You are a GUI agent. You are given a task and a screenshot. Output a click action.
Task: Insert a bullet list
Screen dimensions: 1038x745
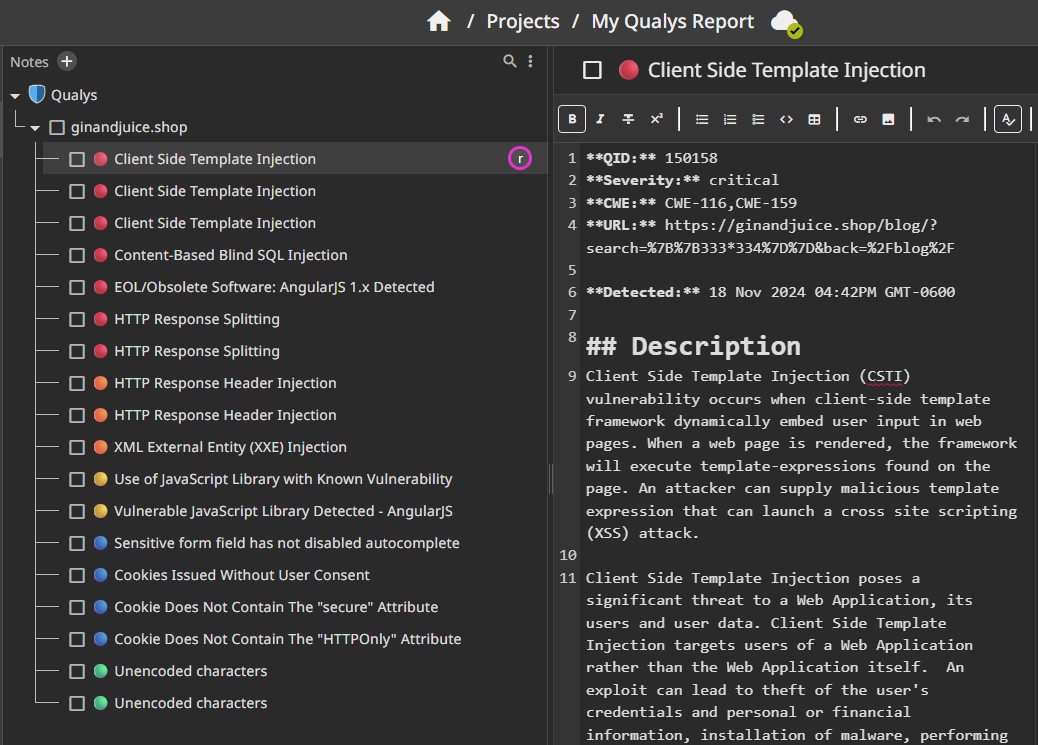click(x=702, y=119)
